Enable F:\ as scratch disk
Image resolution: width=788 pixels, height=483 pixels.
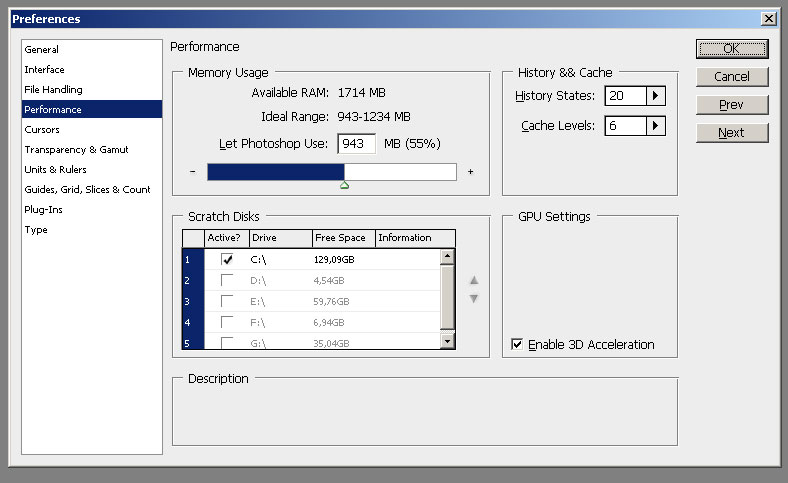[x=227, y=322]
